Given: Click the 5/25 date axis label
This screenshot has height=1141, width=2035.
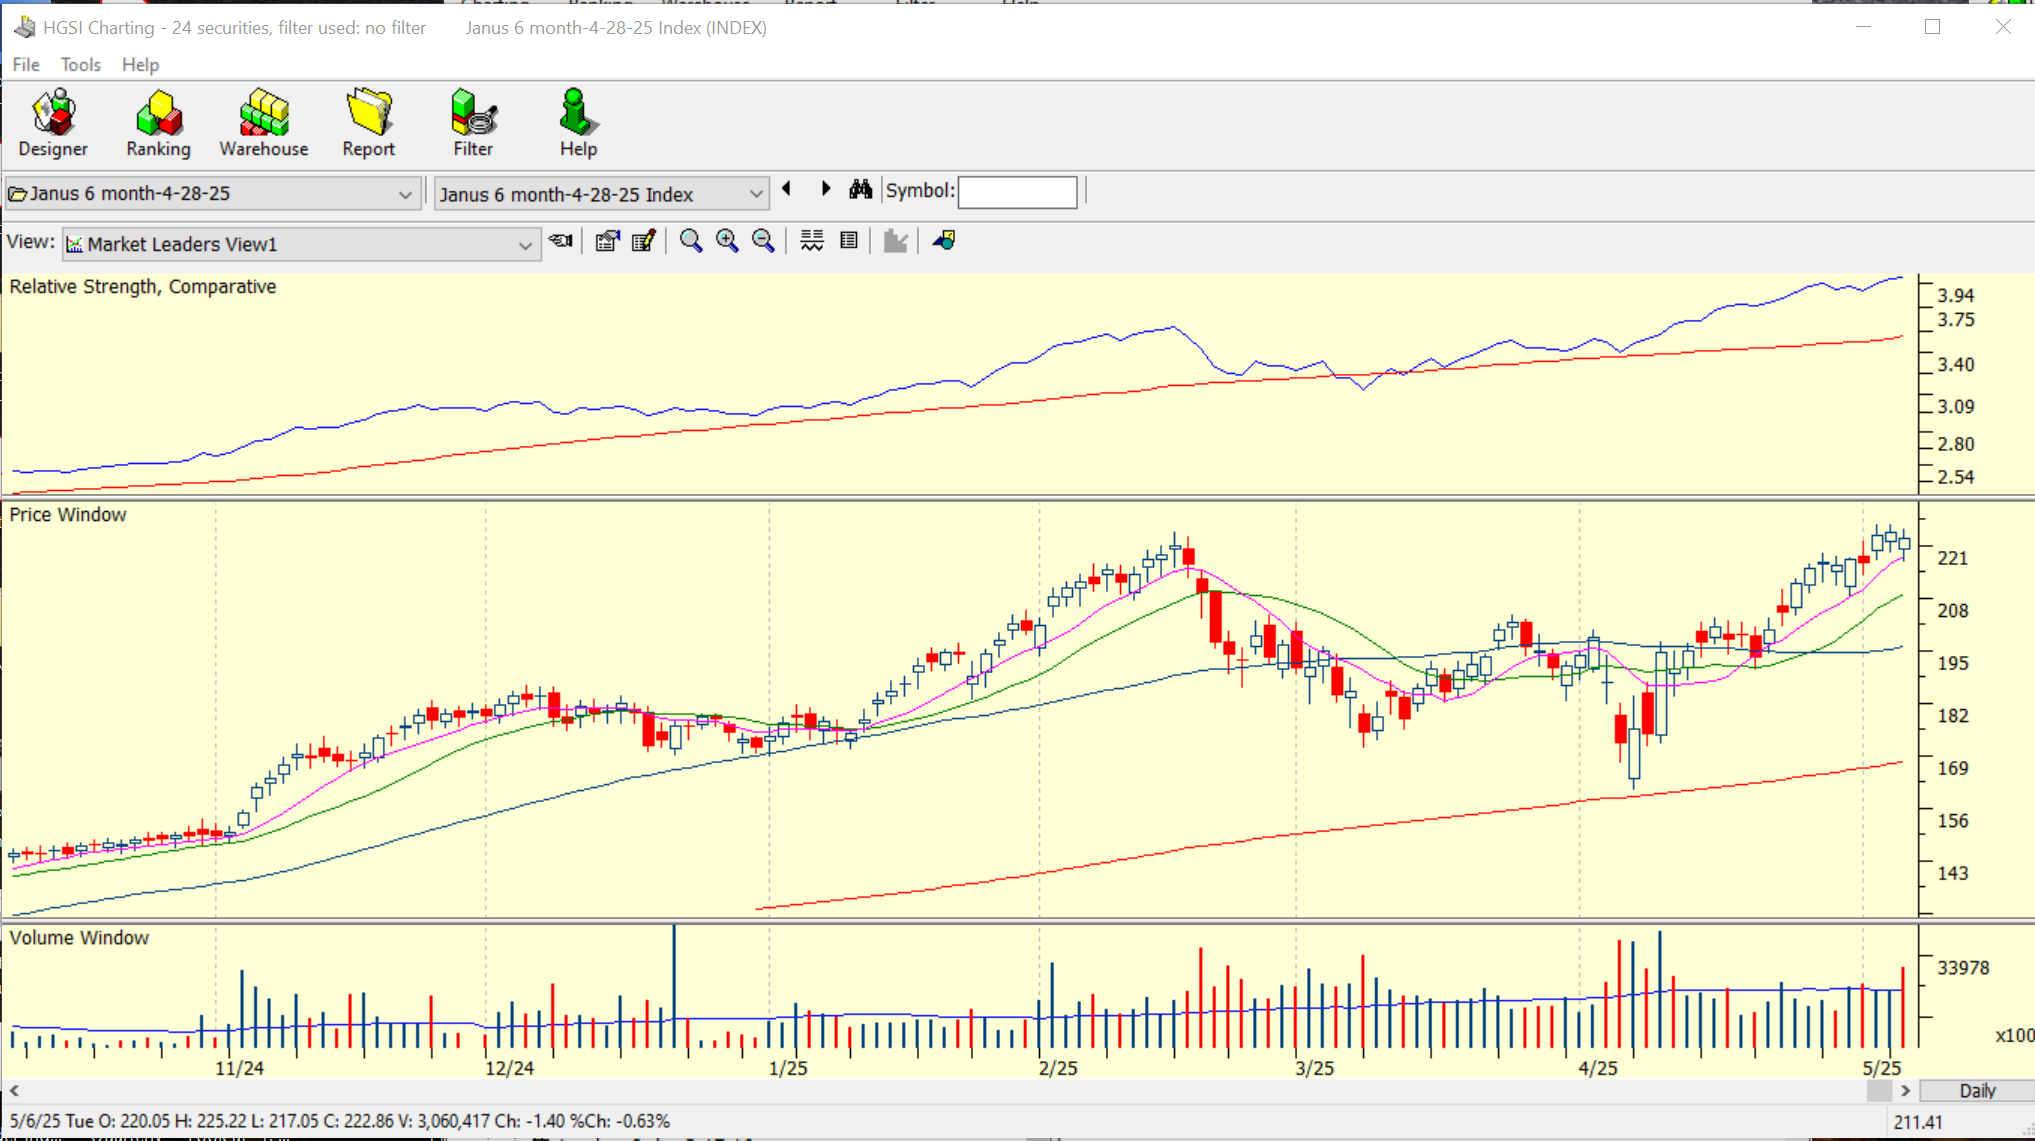Looking at the screenshot, I should (1882, 1068).
